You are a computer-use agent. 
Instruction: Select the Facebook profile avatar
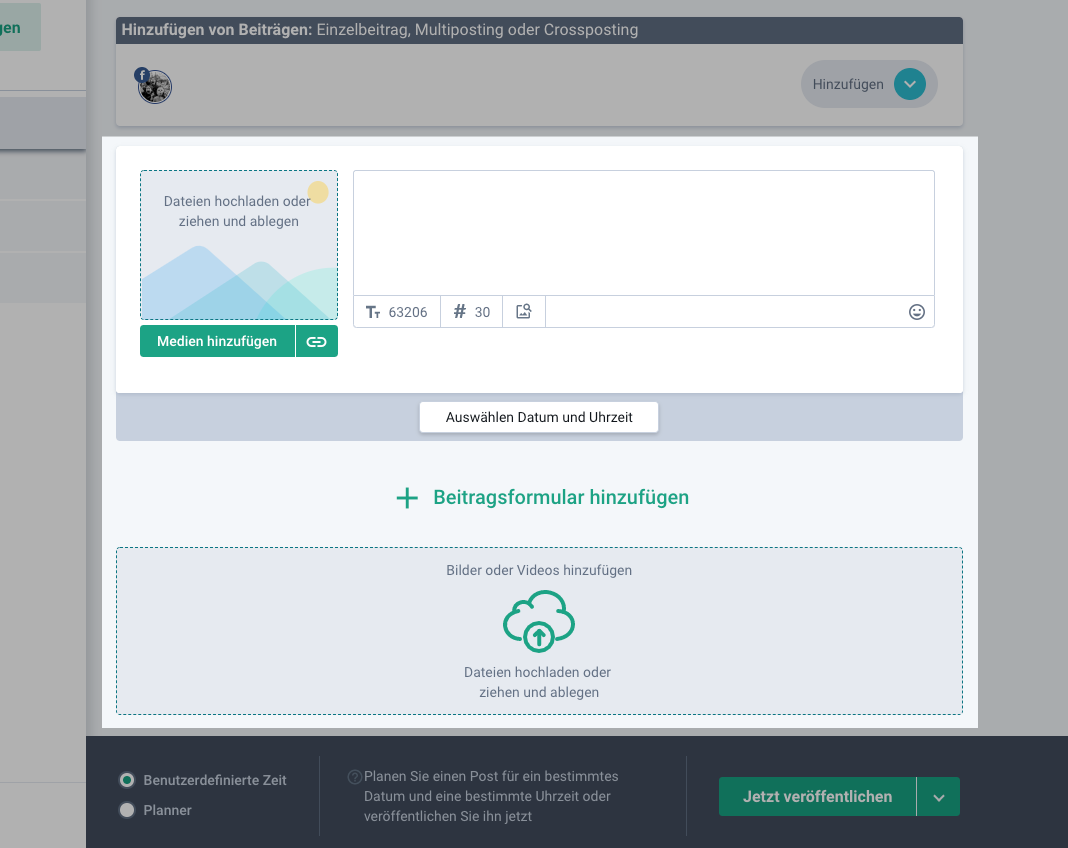pyautogui.click(x=155, y=86)
